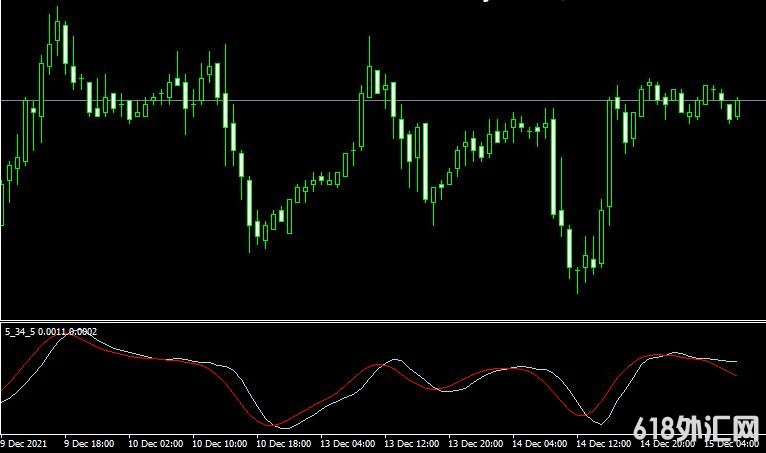Viewport: 766px width, 453px height.
Task: Select the 10 Dec 02:00 time axis label
Action: pyautogui.click(x=155, y=444)
